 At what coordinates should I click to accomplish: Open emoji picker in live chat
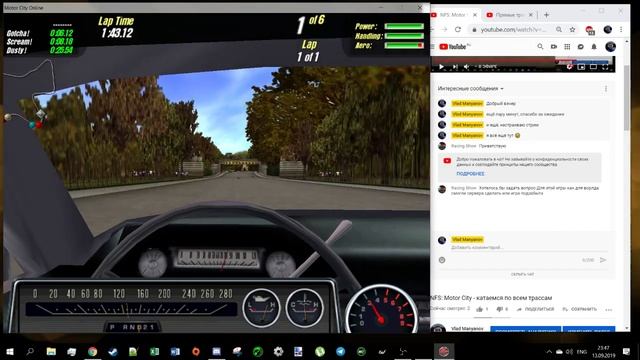442,260
